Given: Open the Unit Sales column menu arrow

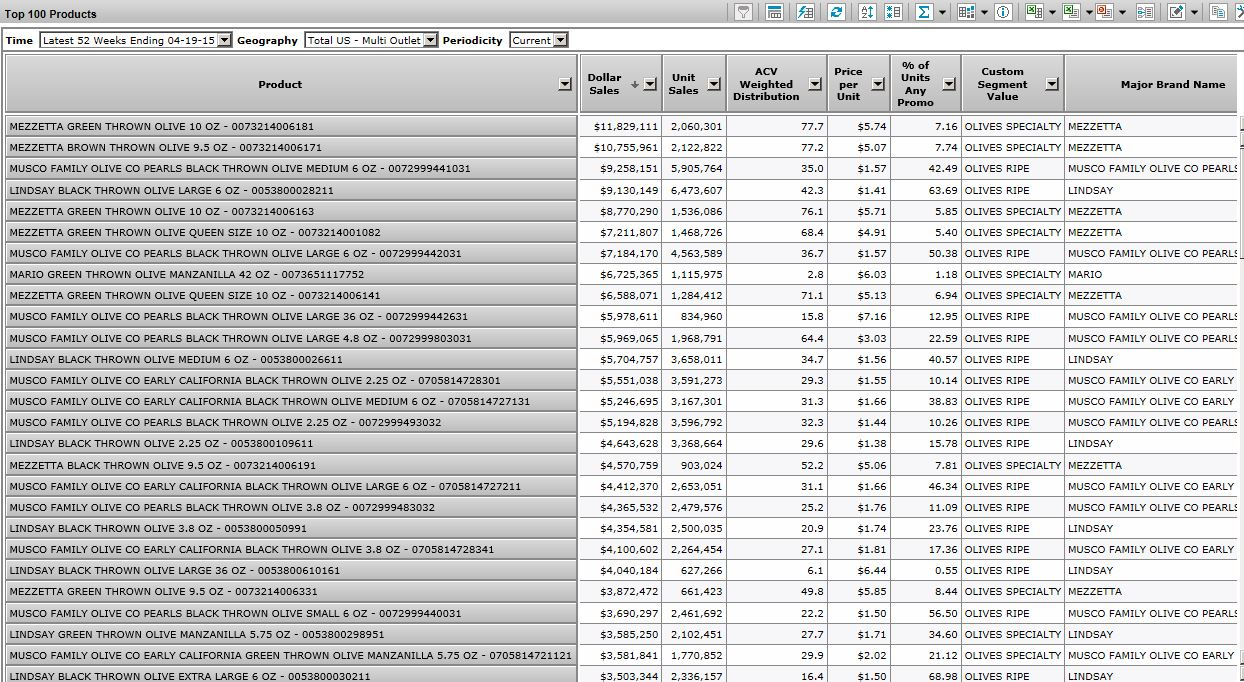Looking at the screenshot, I should tap(713, 84).
